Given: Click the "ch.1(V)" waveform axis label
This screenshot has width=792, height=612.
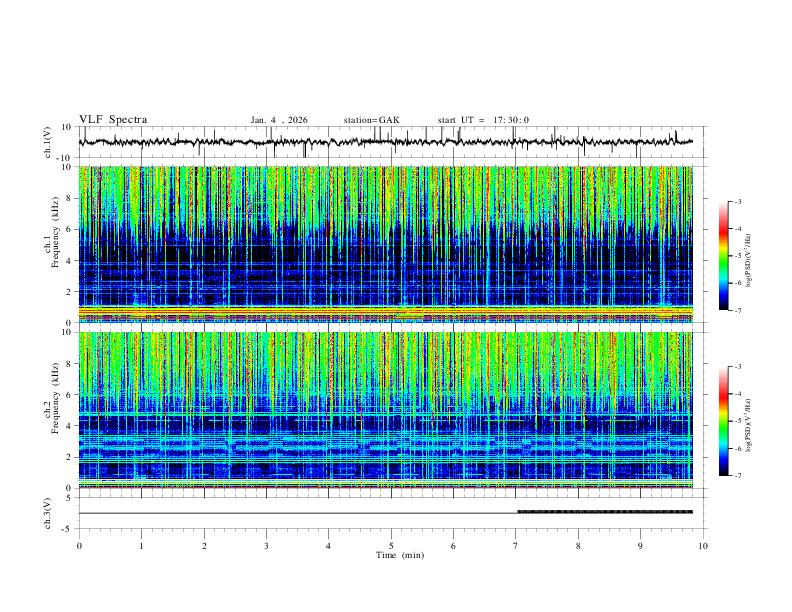Looking at the screenshot, I should pyautogui.click(x=48, y=142).
